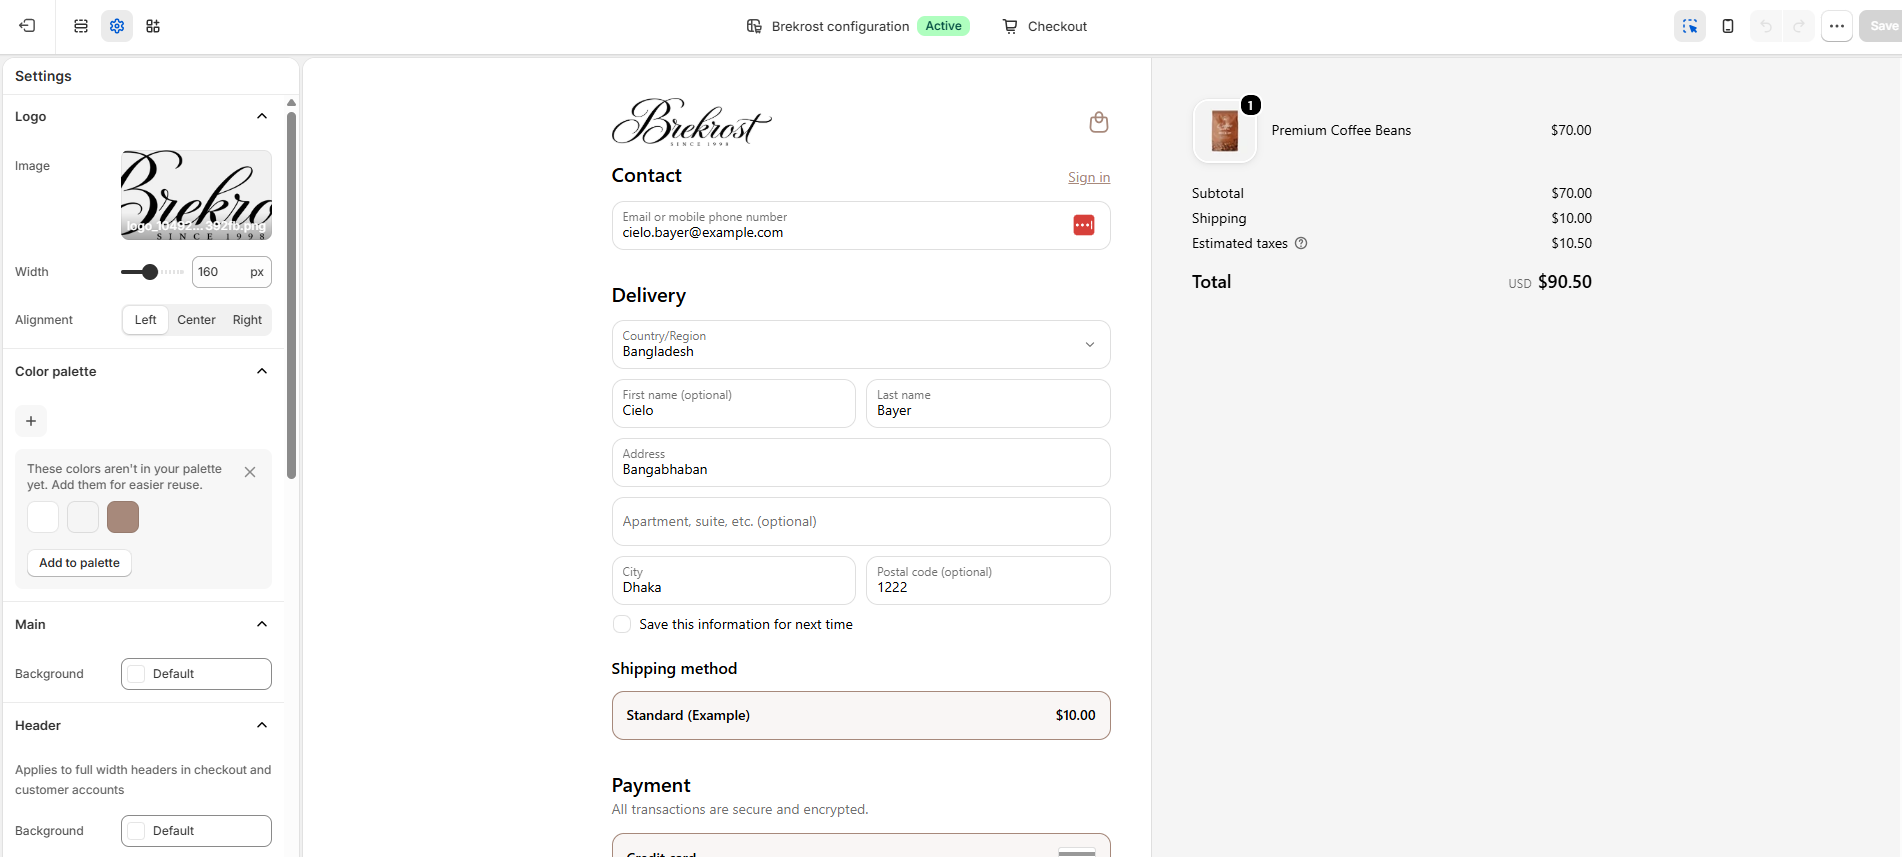Image resolution: width=1902 pixels, height=857 pixels.
Task: Select the Settings gear icon
Action: click(x=117, y=26)
